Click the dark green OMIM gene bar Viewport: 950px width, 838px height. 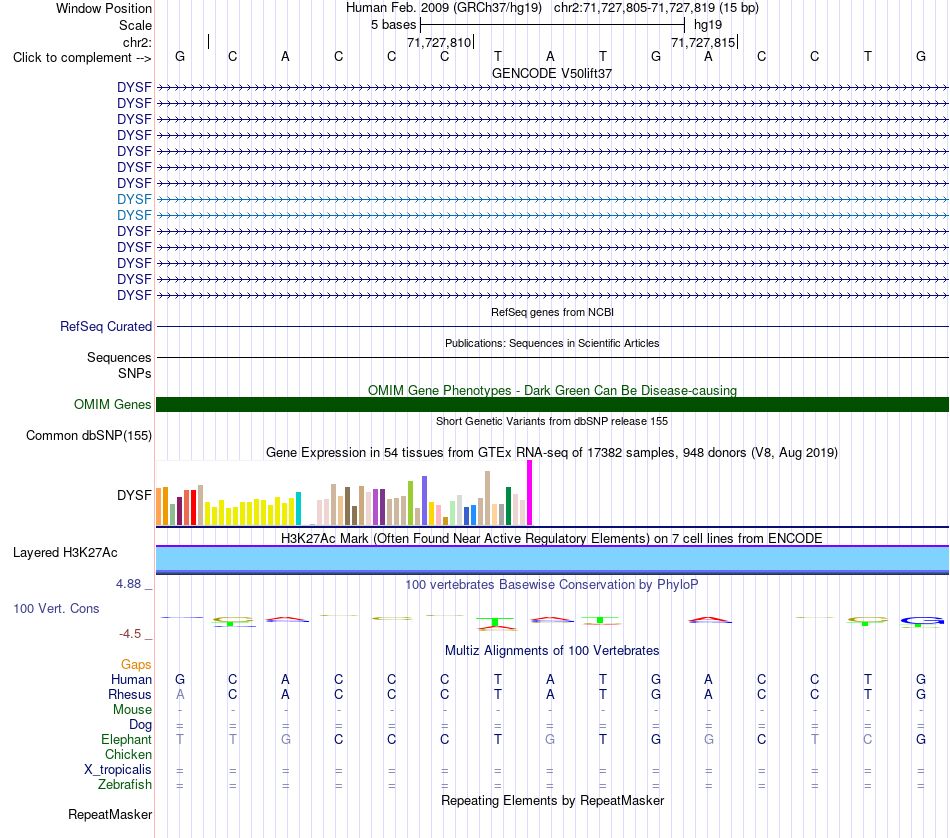[552, 405]
